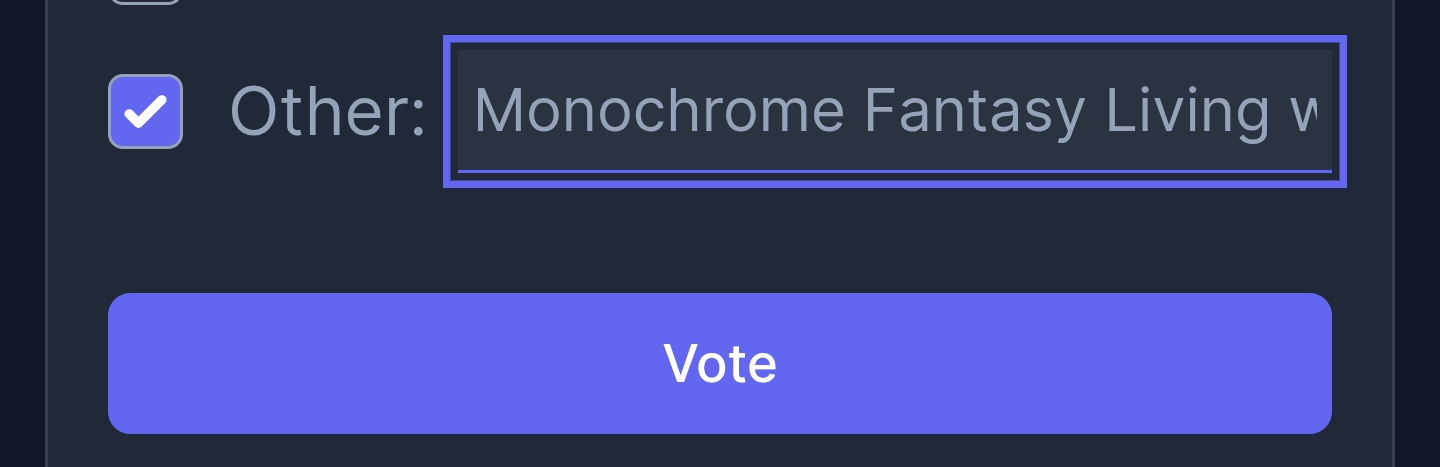Focus the Other text input field
The image size is (1440, 467).
click(x=895, y=111)
